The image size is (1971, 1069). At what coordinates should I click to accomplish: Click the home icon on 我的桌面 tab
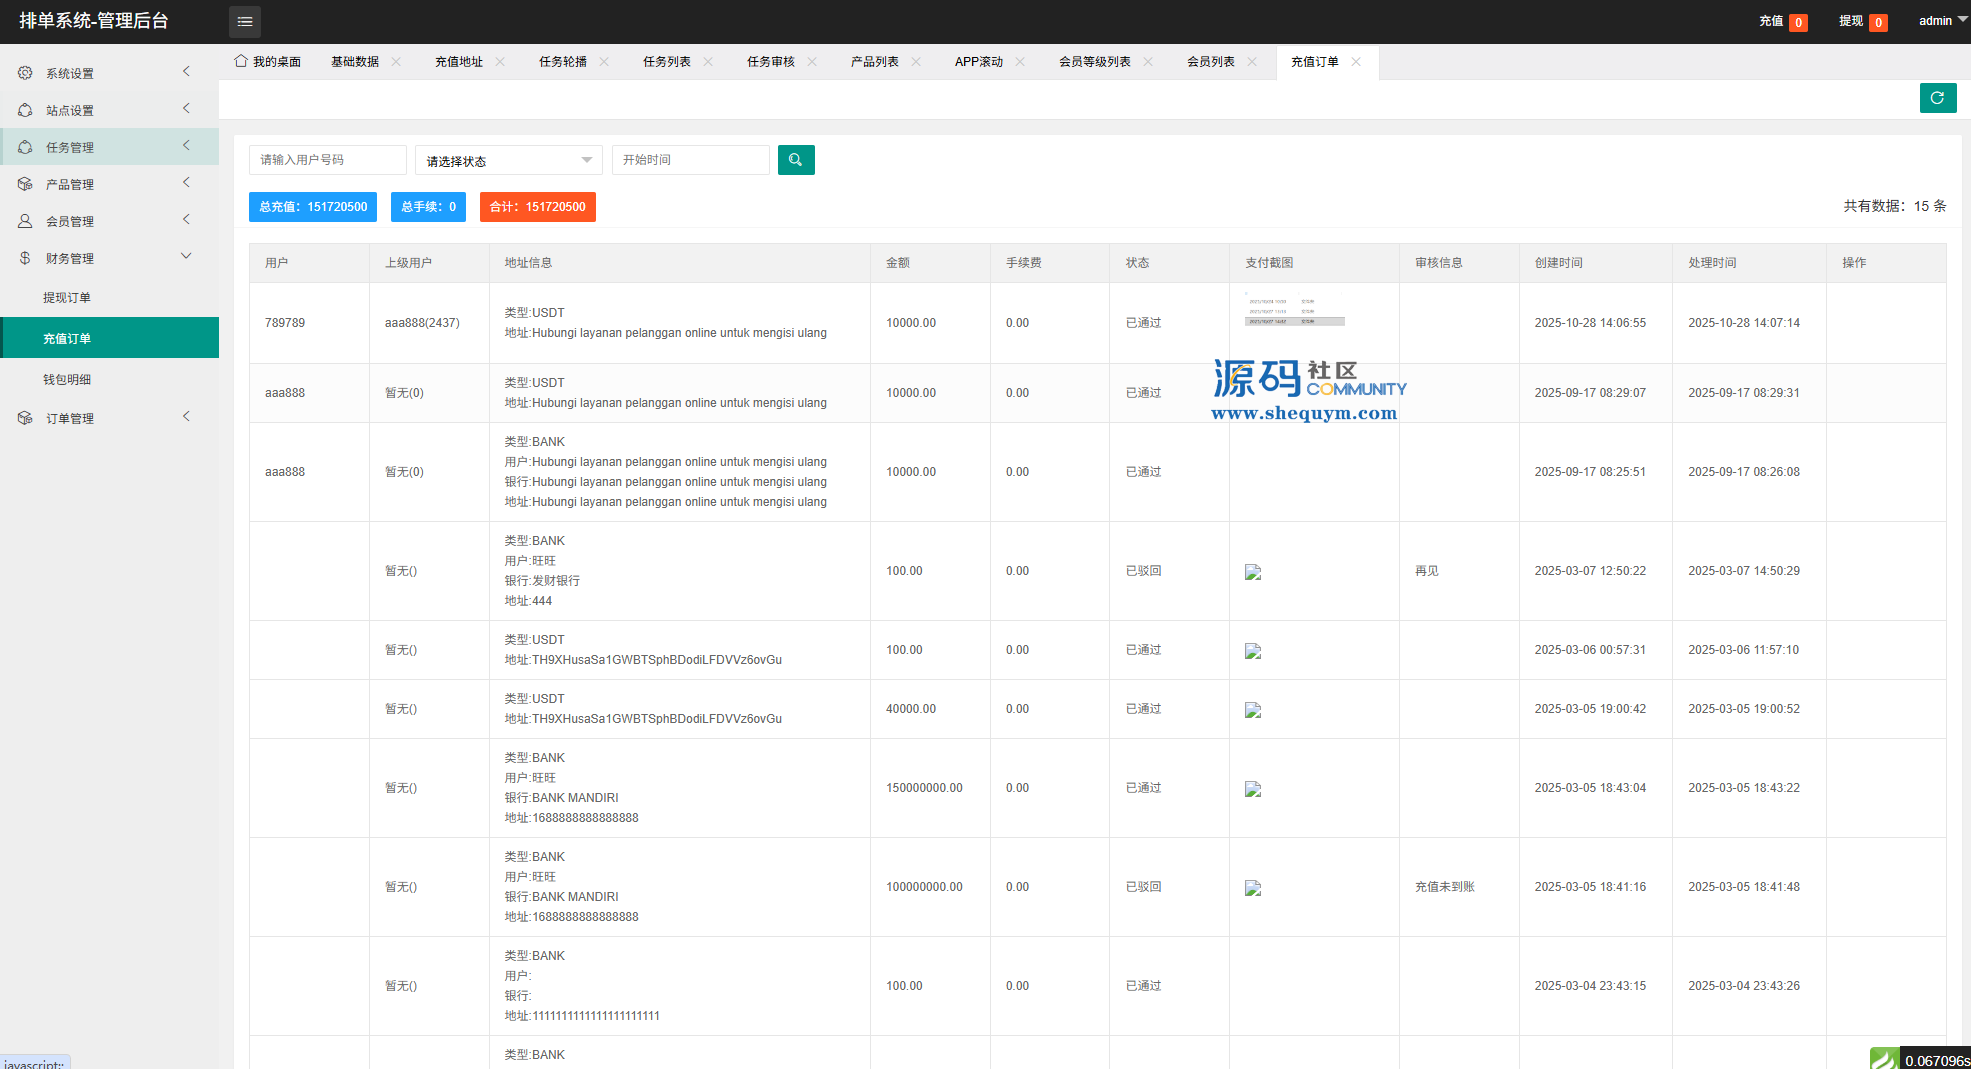241,61
